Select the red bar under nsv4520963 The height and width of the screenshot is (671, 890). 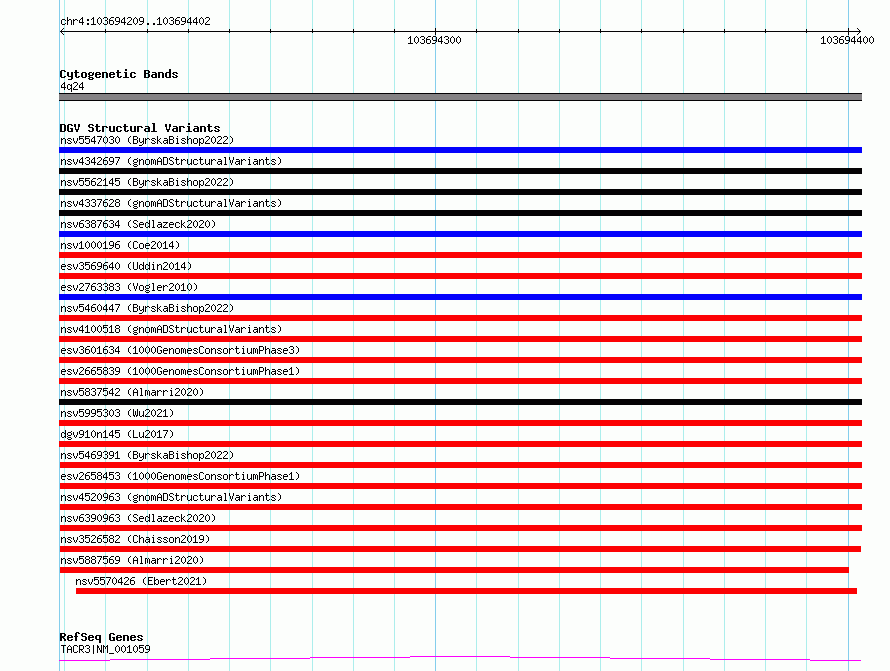click(460, 507)
